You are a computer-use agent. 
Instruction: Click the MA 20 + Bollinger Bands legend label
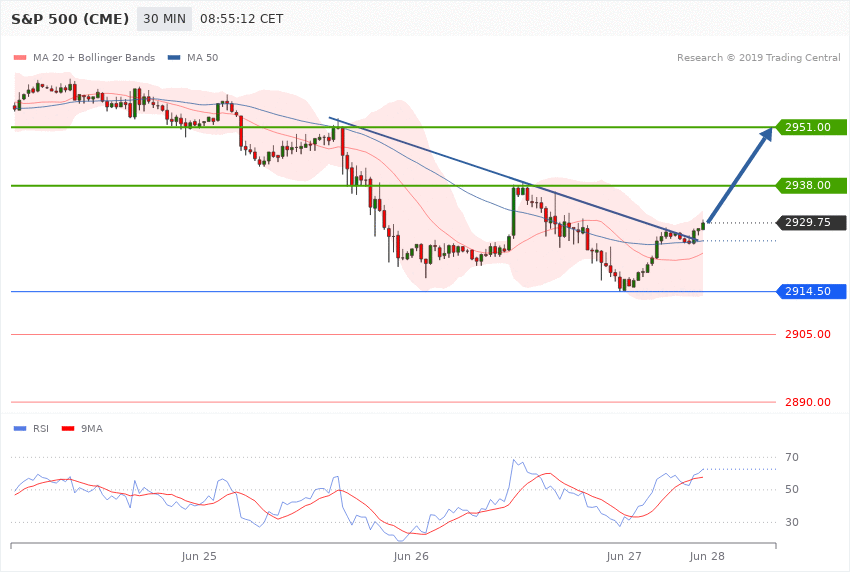(94, 57)
